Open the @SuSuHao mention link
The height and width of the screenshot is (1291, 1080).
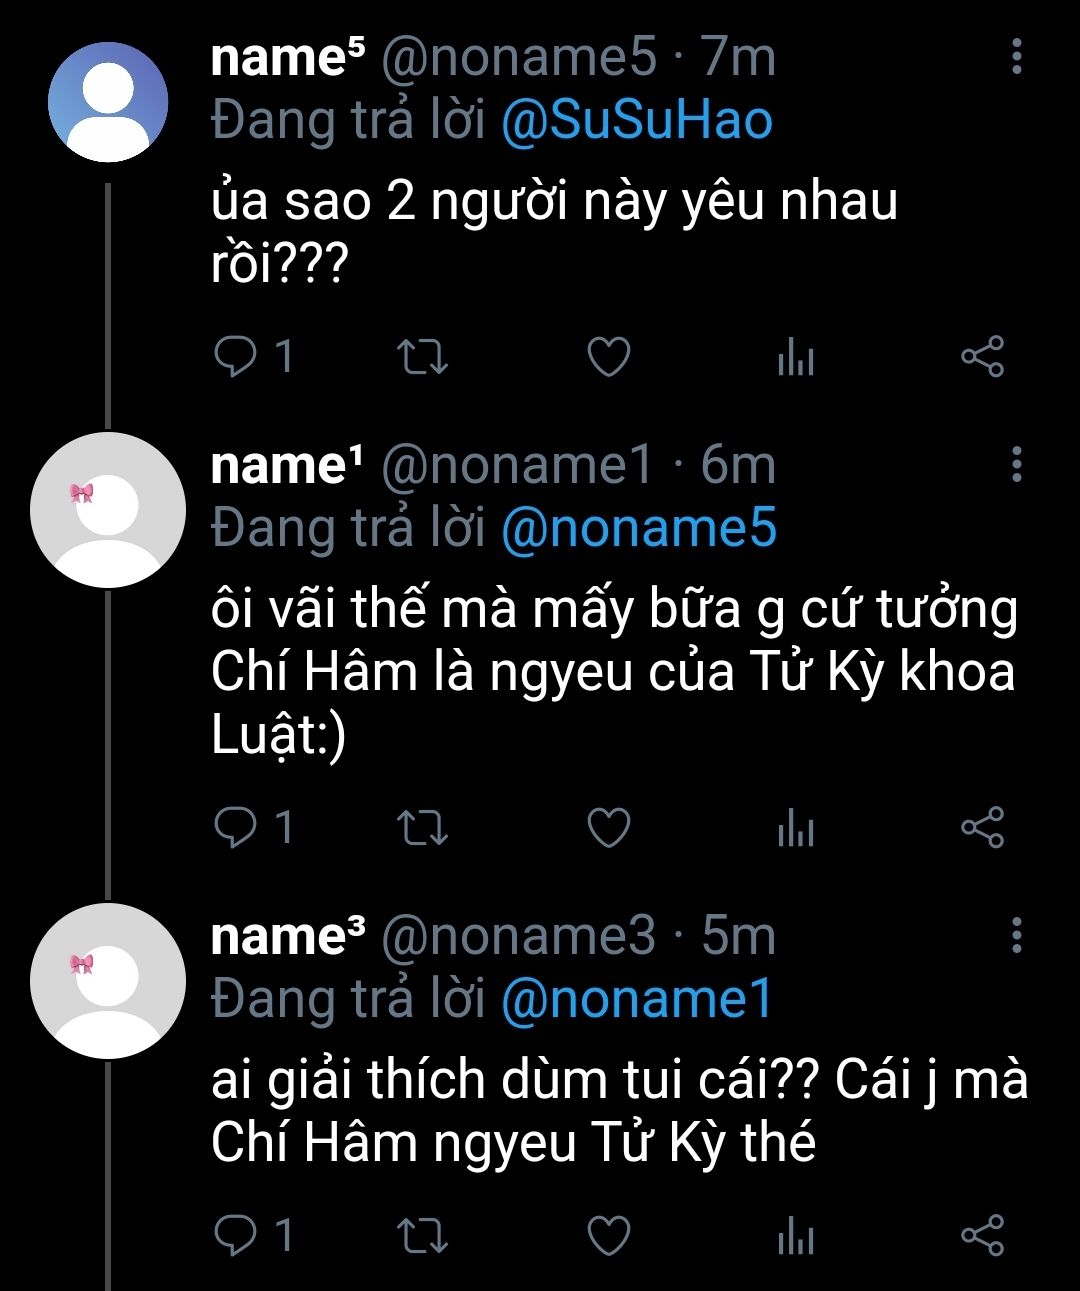point(636,121)
